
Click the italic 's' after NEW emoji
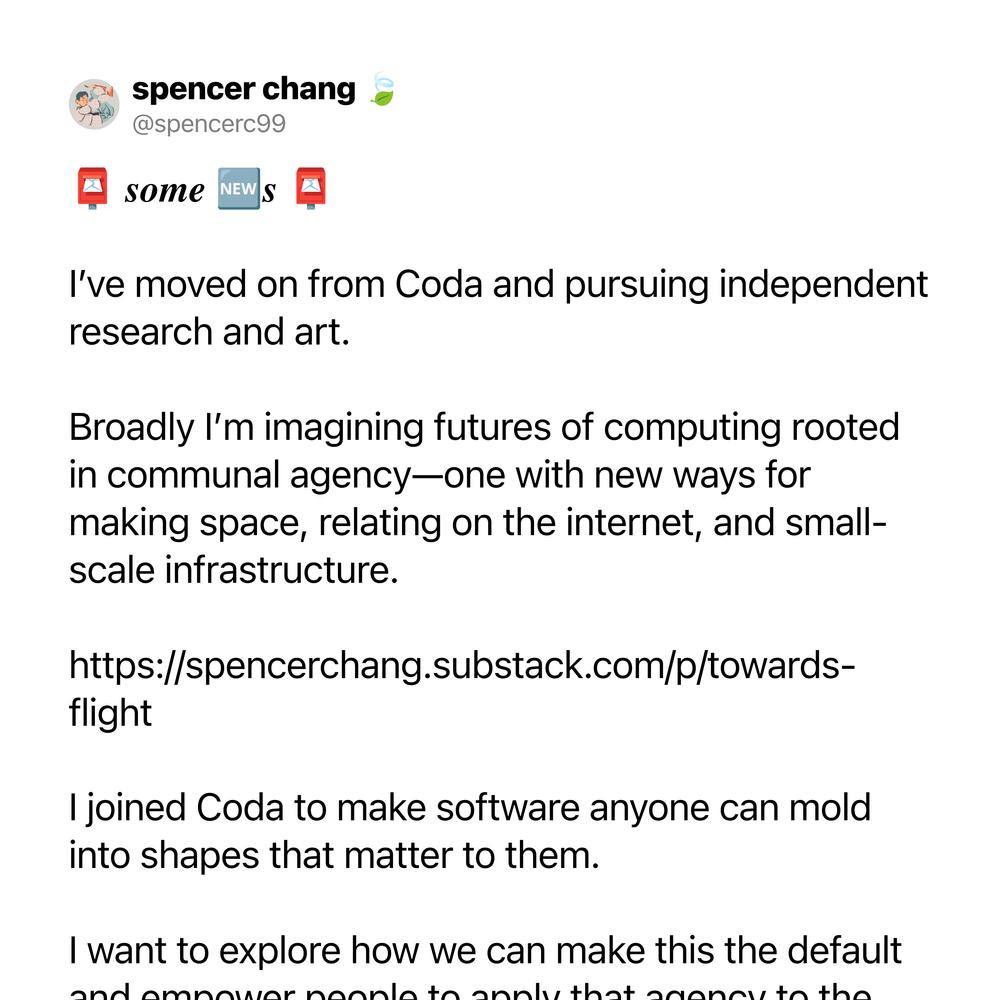click(268, 191)
